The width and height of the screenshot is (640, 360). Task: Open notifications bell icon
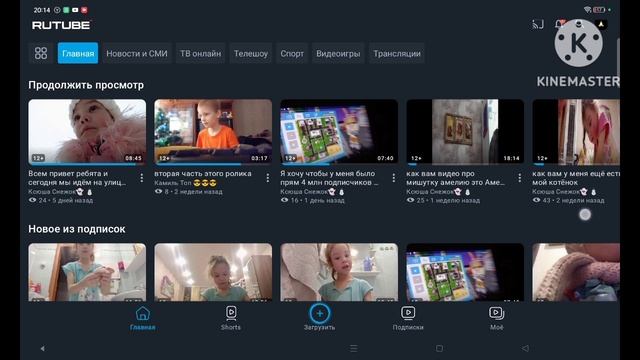560,24
